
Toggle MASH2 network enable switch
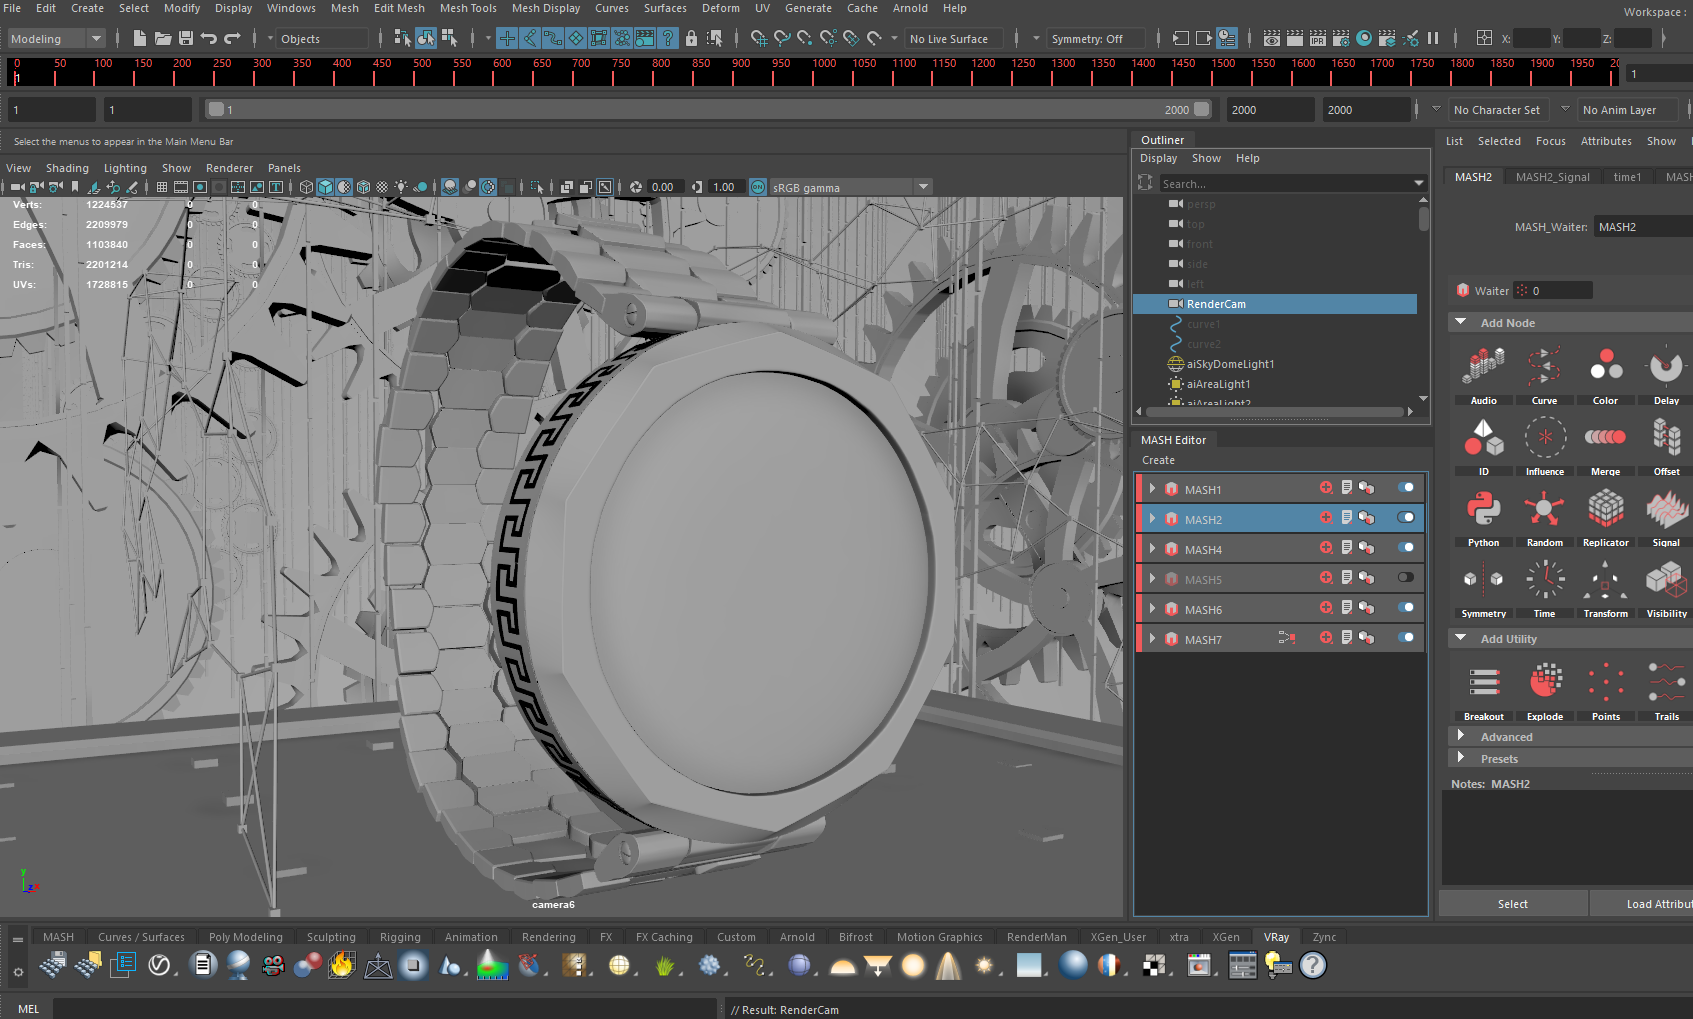[x=1406, y=518]
